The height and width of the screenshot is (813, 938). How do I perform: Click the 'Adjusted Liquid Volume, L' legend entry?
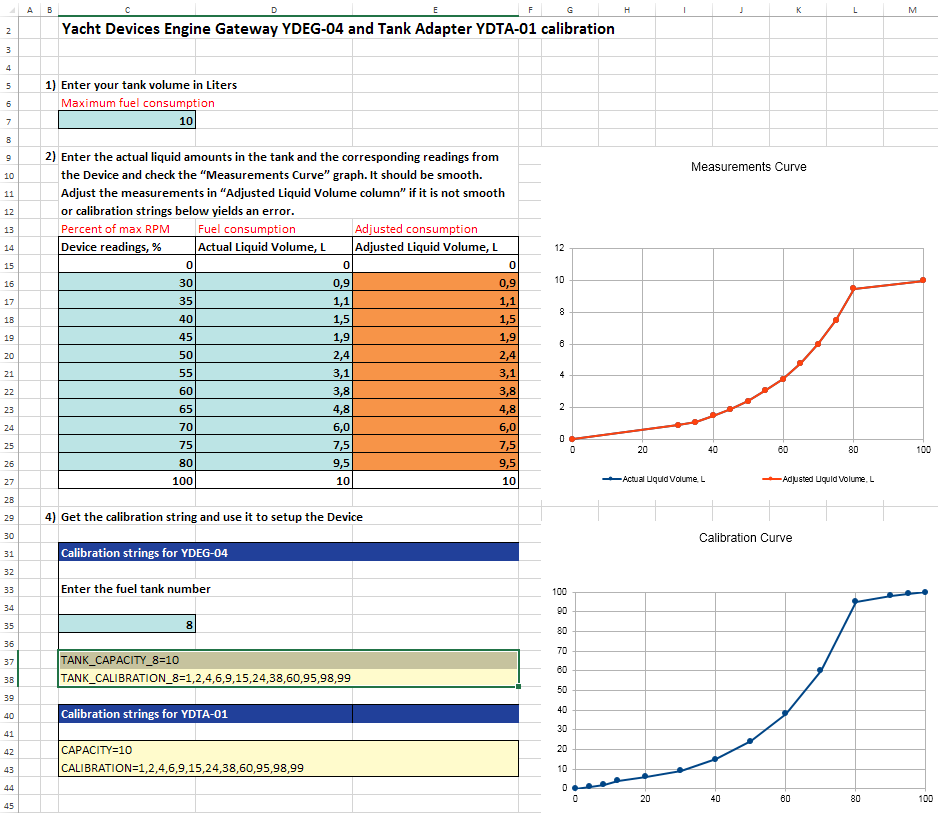click(x=818, y=479)
